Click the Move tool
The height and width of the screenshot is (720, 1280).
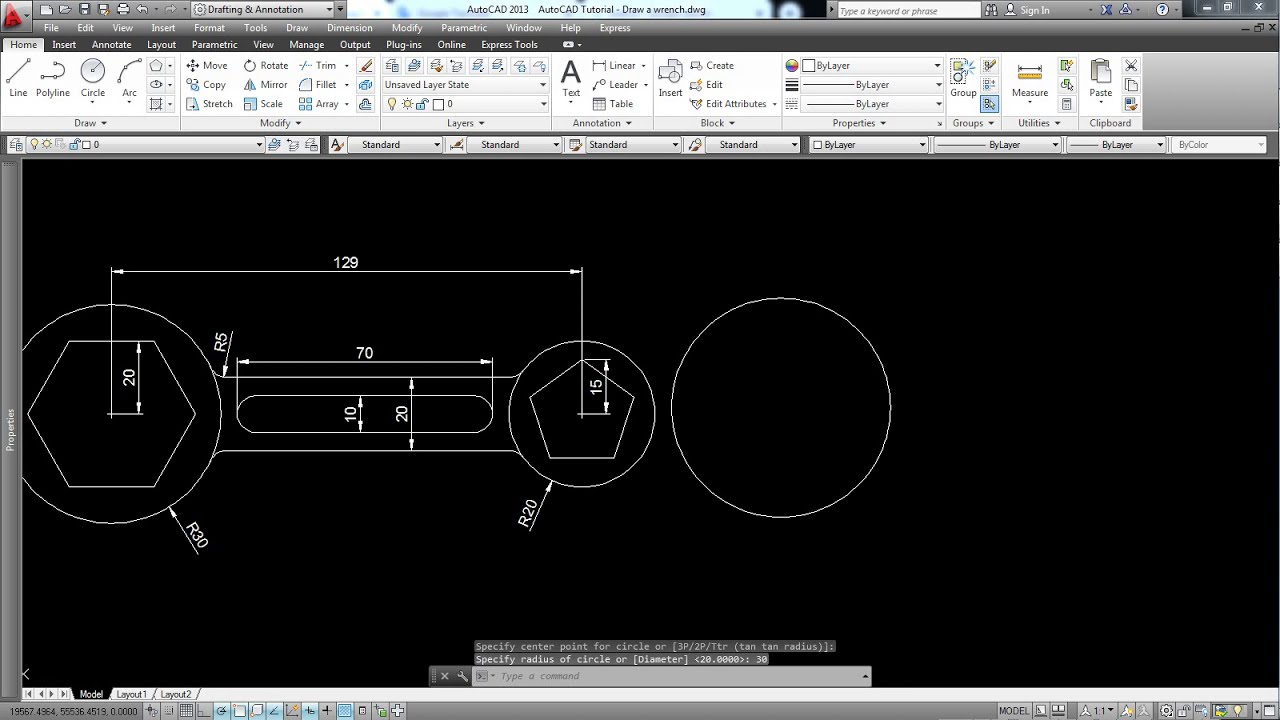[207, 65]
